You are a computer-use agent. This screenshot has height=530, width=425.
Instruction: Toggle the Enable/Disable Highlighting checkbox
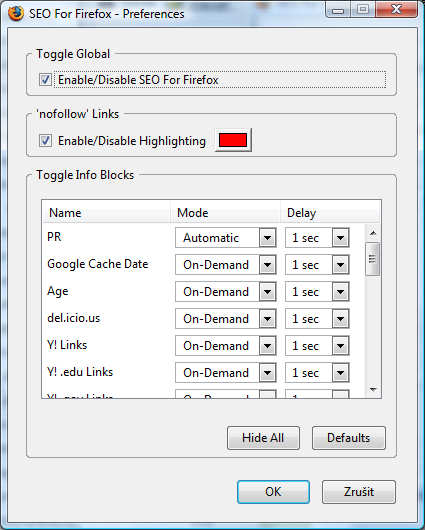coord(45,141)
